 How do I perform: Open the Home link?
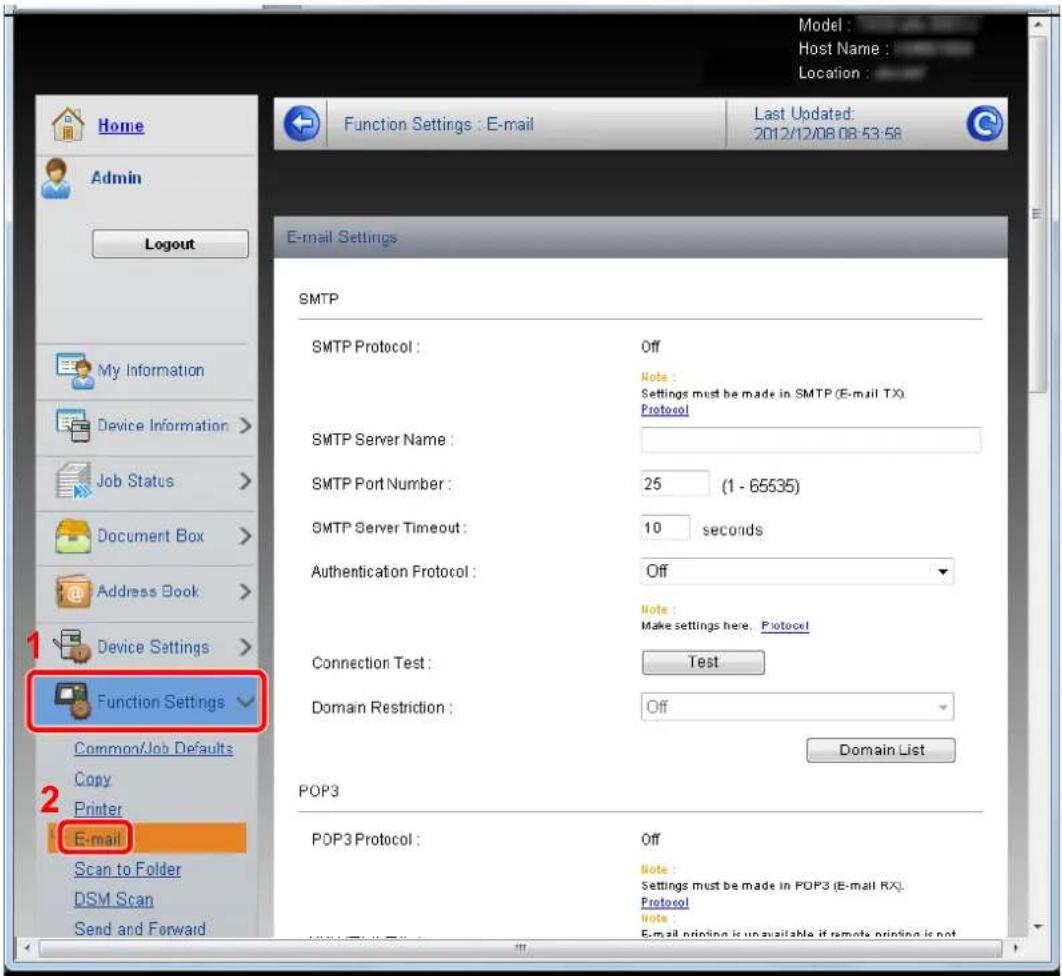click(x=121, y=126)
